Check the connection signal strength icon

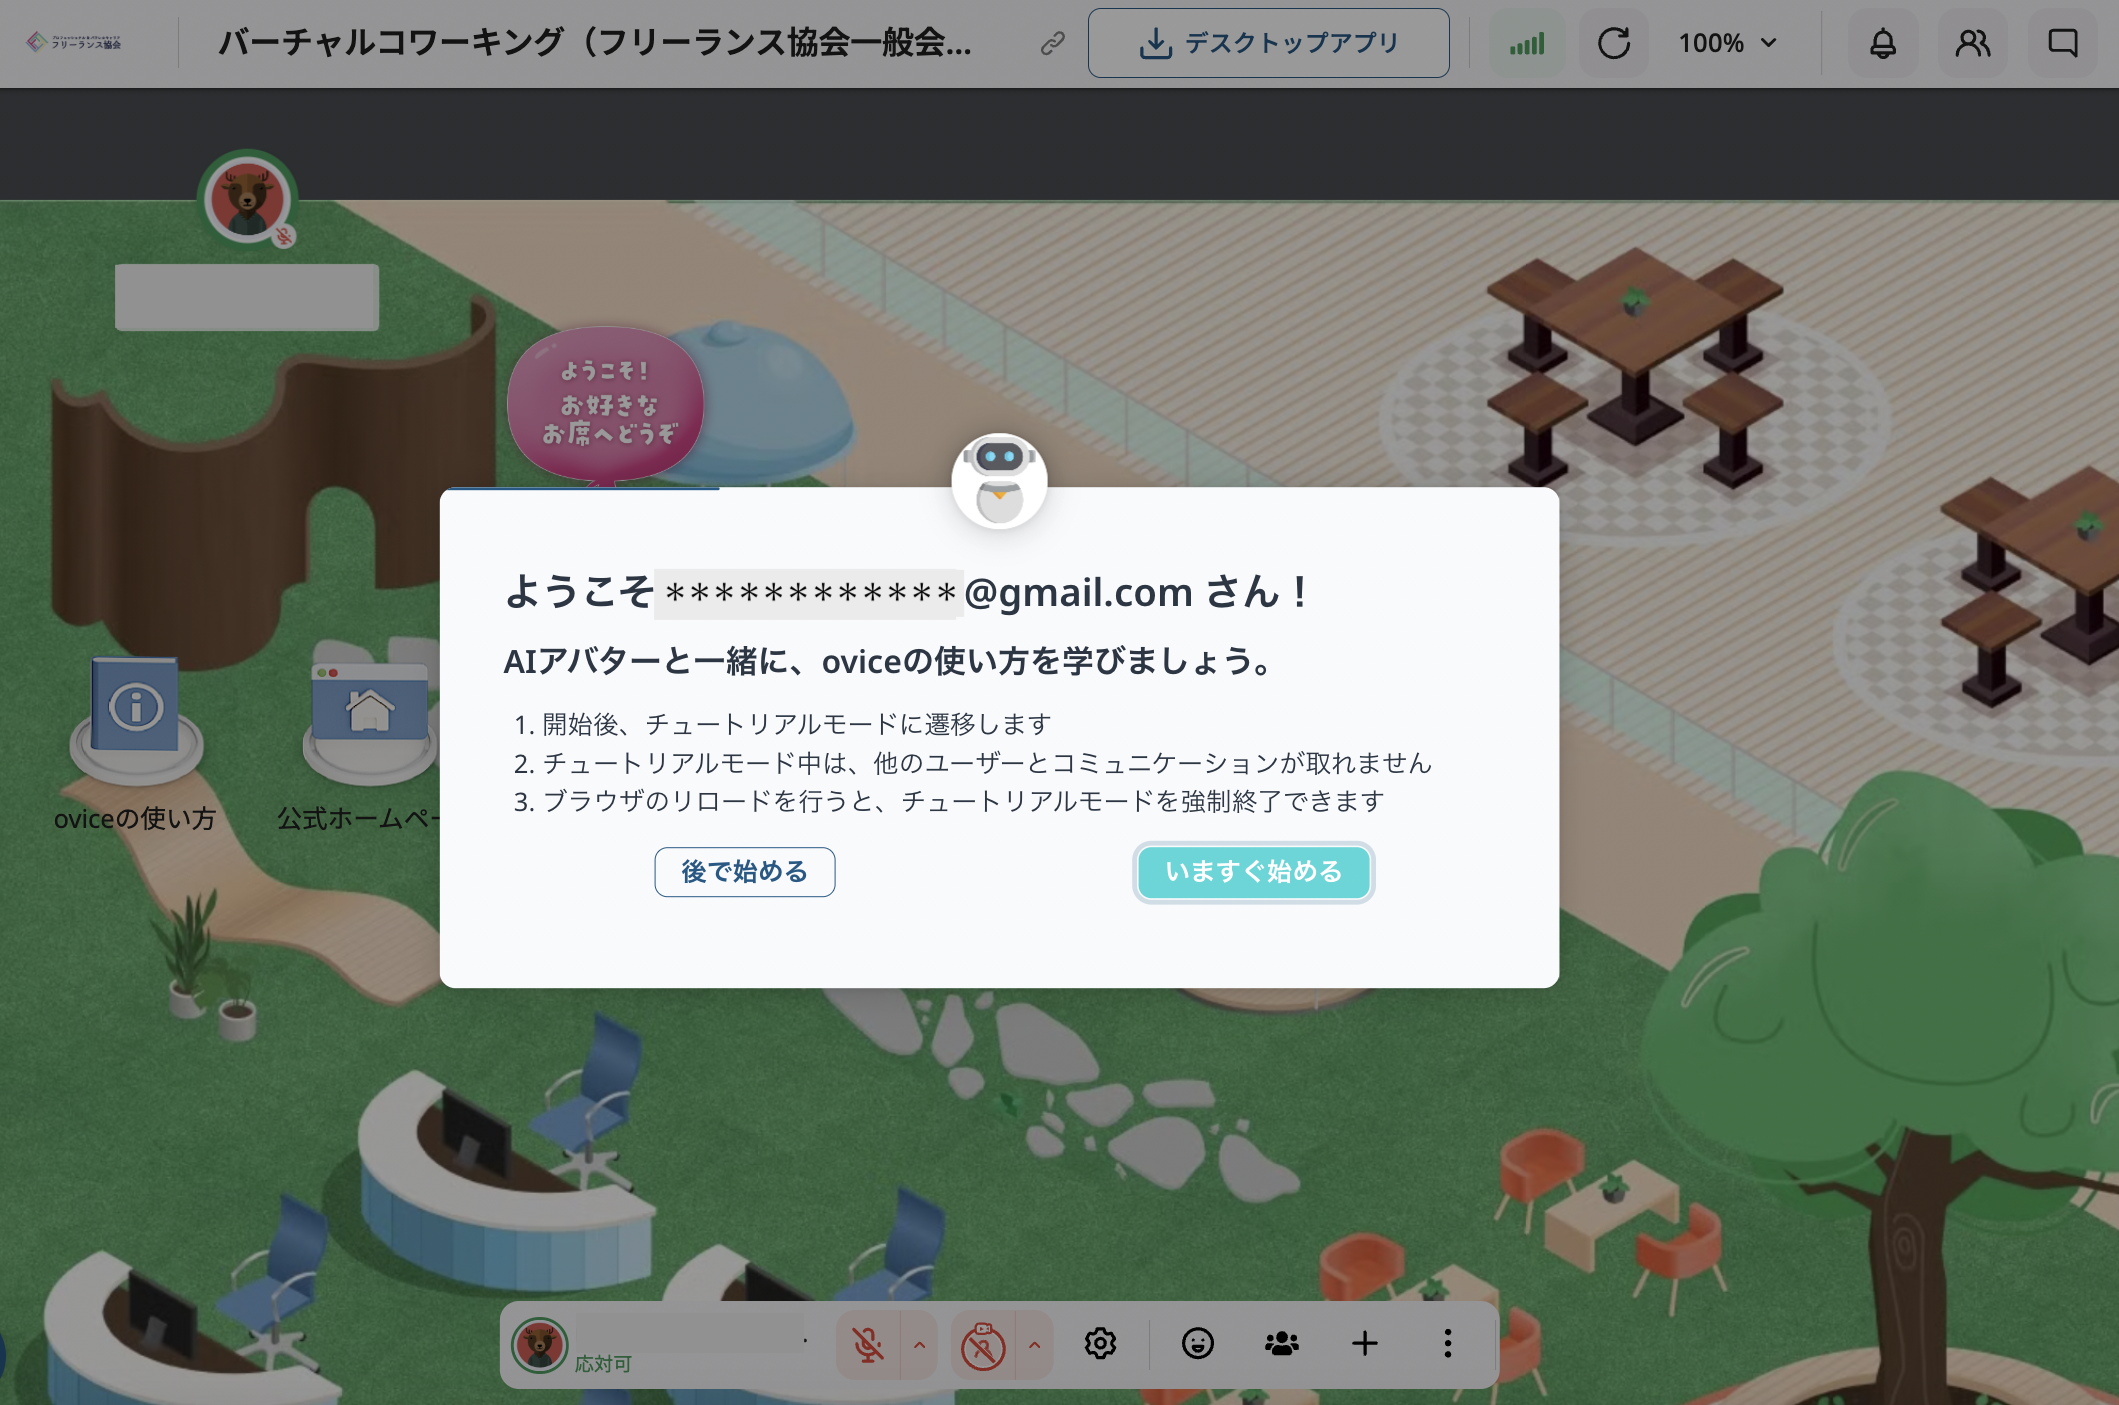coord(1527,43)
